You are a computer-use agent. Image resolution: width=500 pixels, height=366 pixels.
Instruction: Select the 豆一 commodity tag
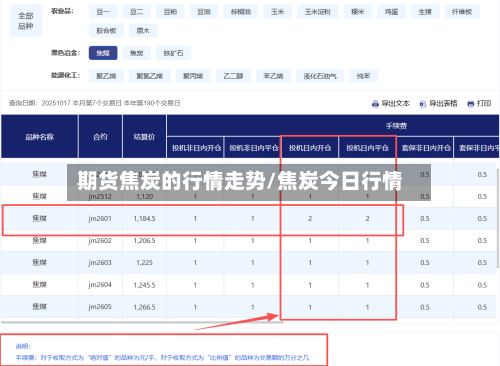pyautogui.click(x=103, y=12)
